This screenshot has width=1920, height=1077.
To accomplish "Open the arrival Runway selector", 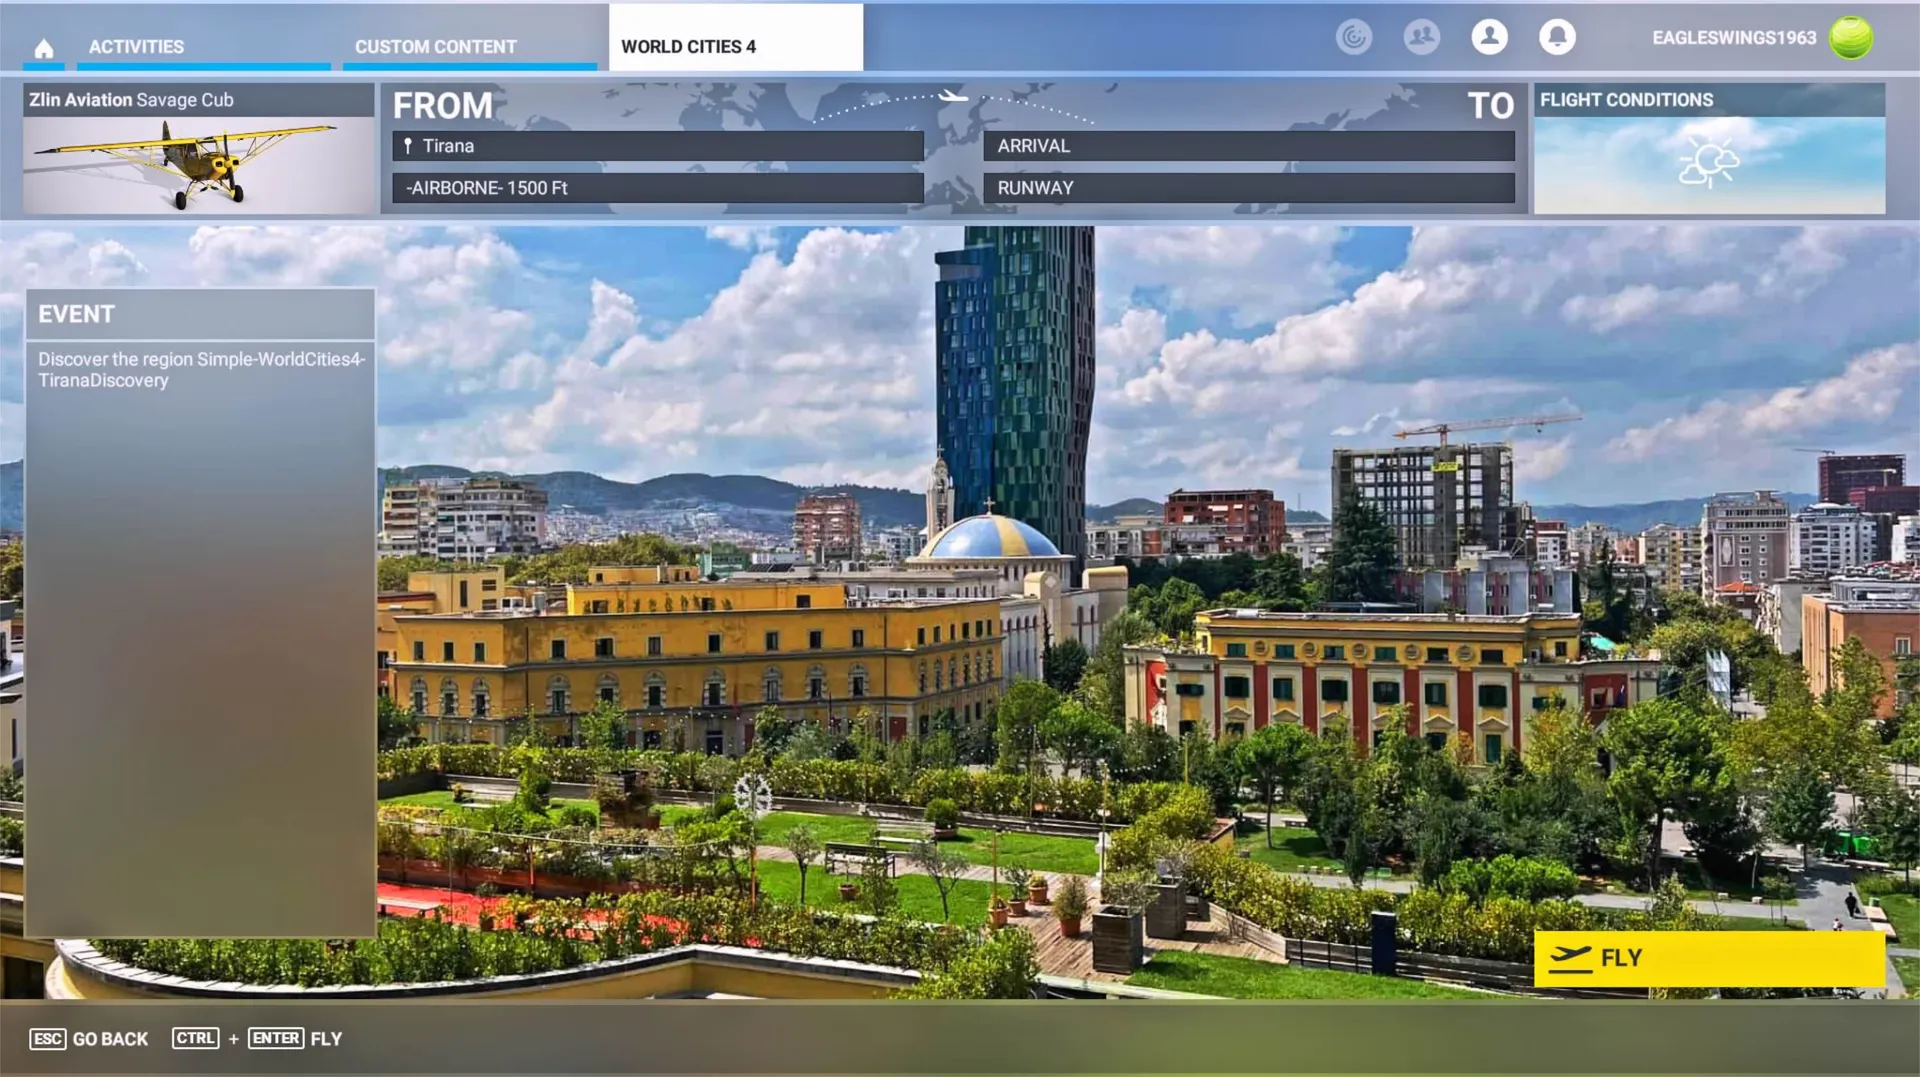I will pyautogui.click(x=1248, y=188).
